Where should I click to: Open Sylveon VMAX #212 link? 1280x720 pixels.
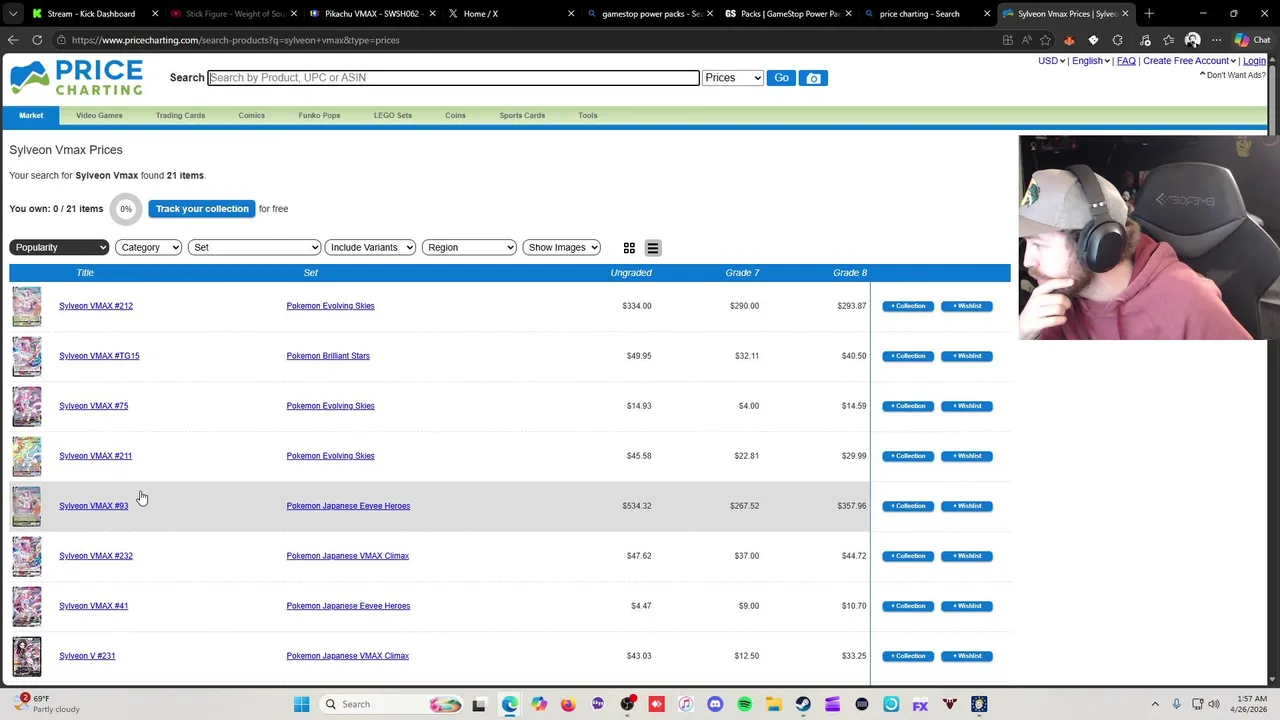tap(96, 306)
